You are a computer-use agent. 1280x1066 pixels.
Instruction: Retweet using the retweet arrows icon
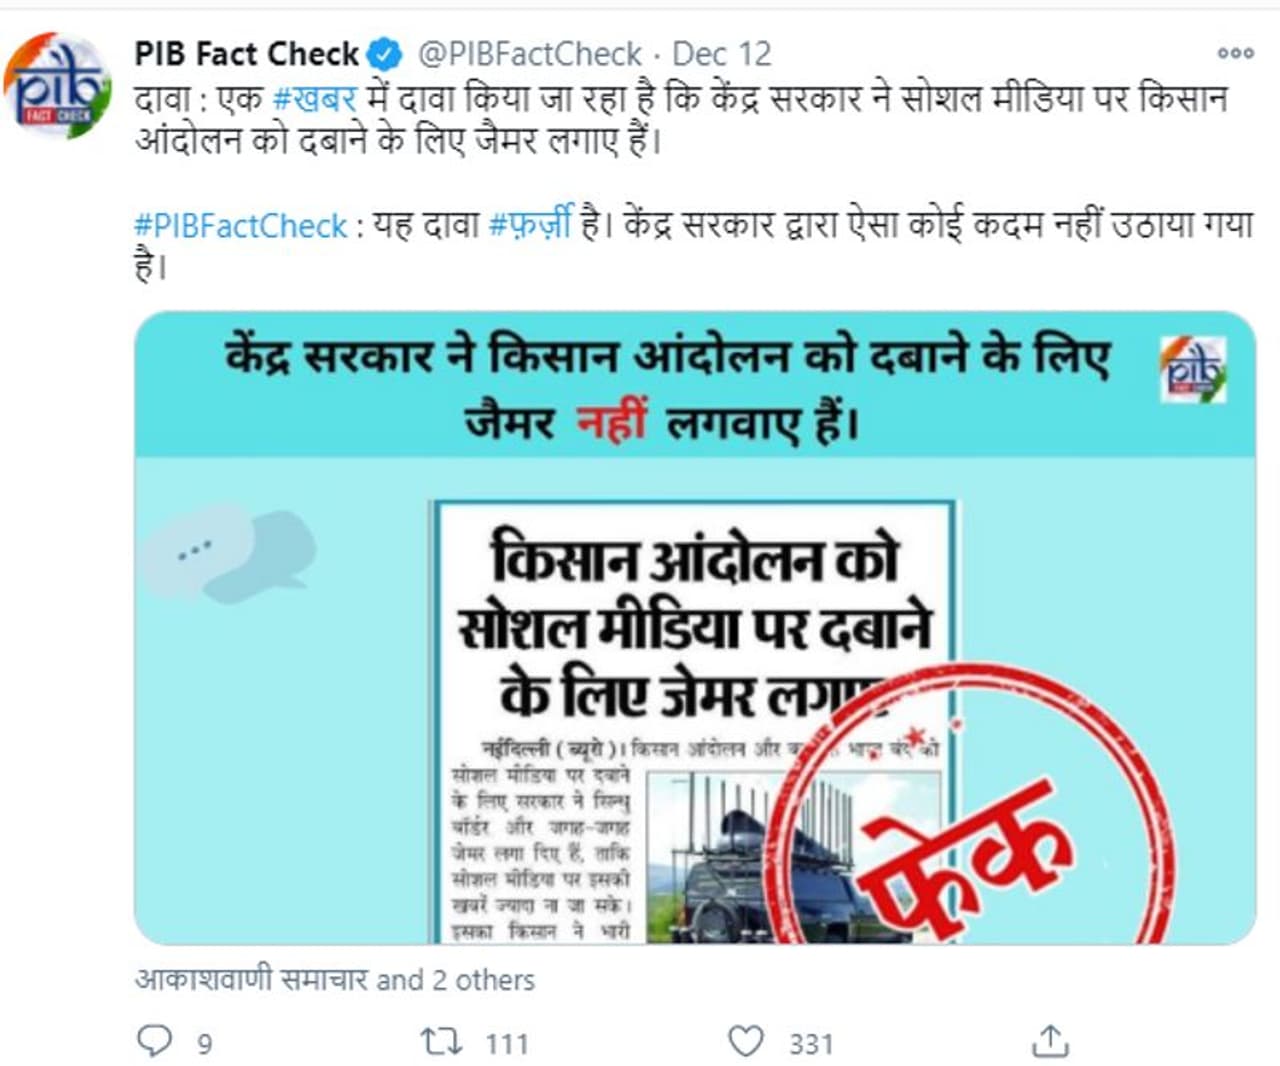coord(441,1042)
